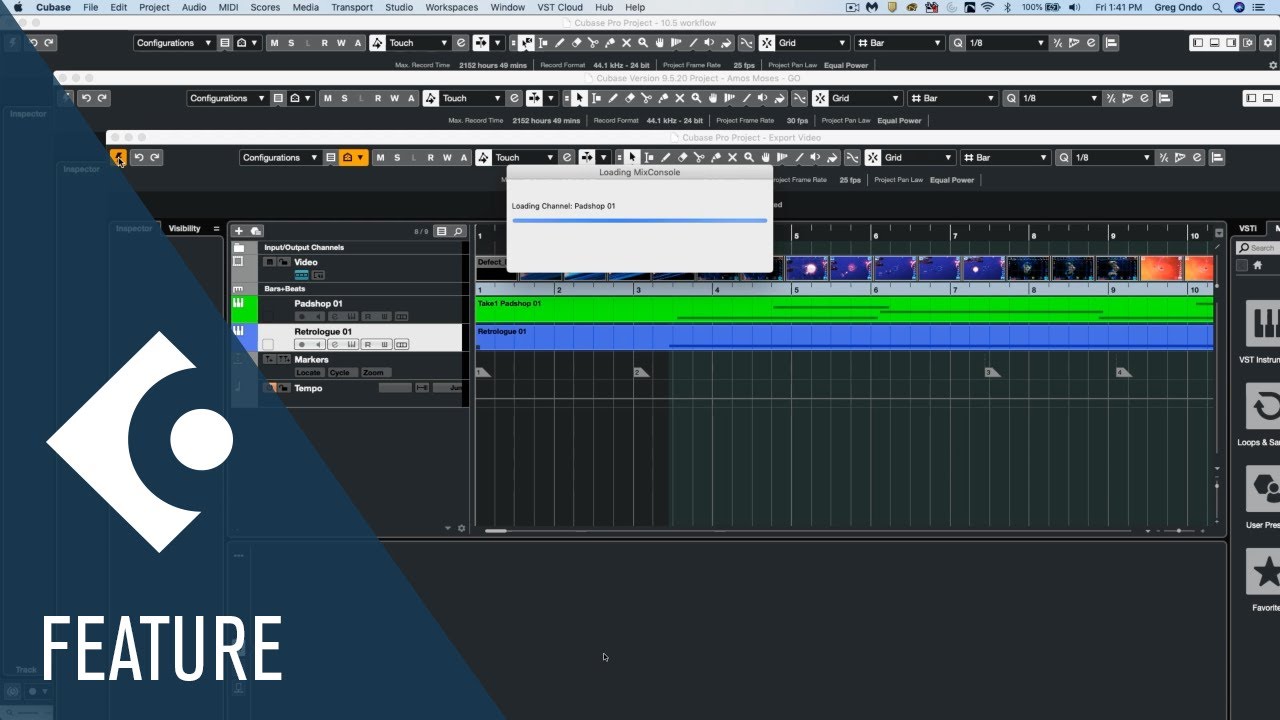The width and height of the screenshot is (1280, 720).
Task: Toggle Write (W) automation in the Export Video window toolbar
Action: (x=447, y=157)
